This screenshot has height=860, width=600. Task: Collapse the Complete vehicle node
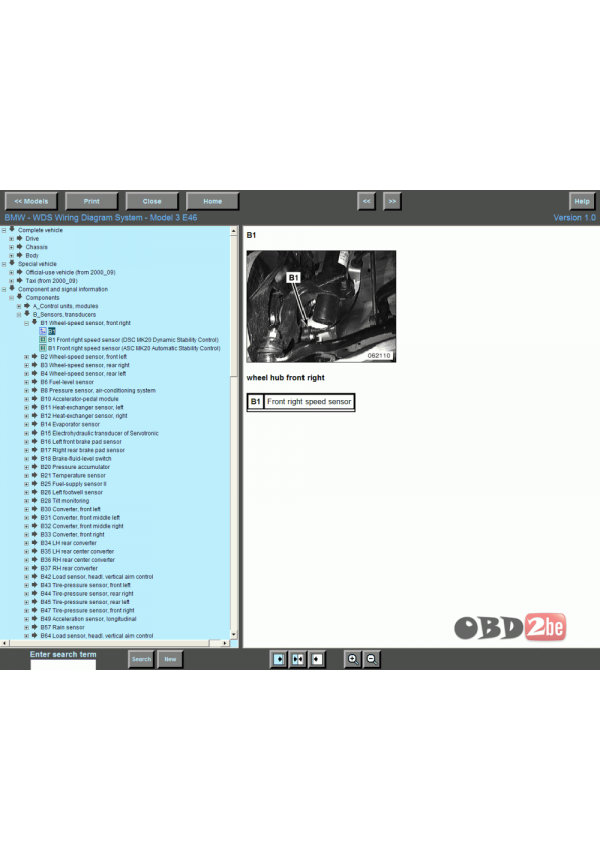point(4,230)
